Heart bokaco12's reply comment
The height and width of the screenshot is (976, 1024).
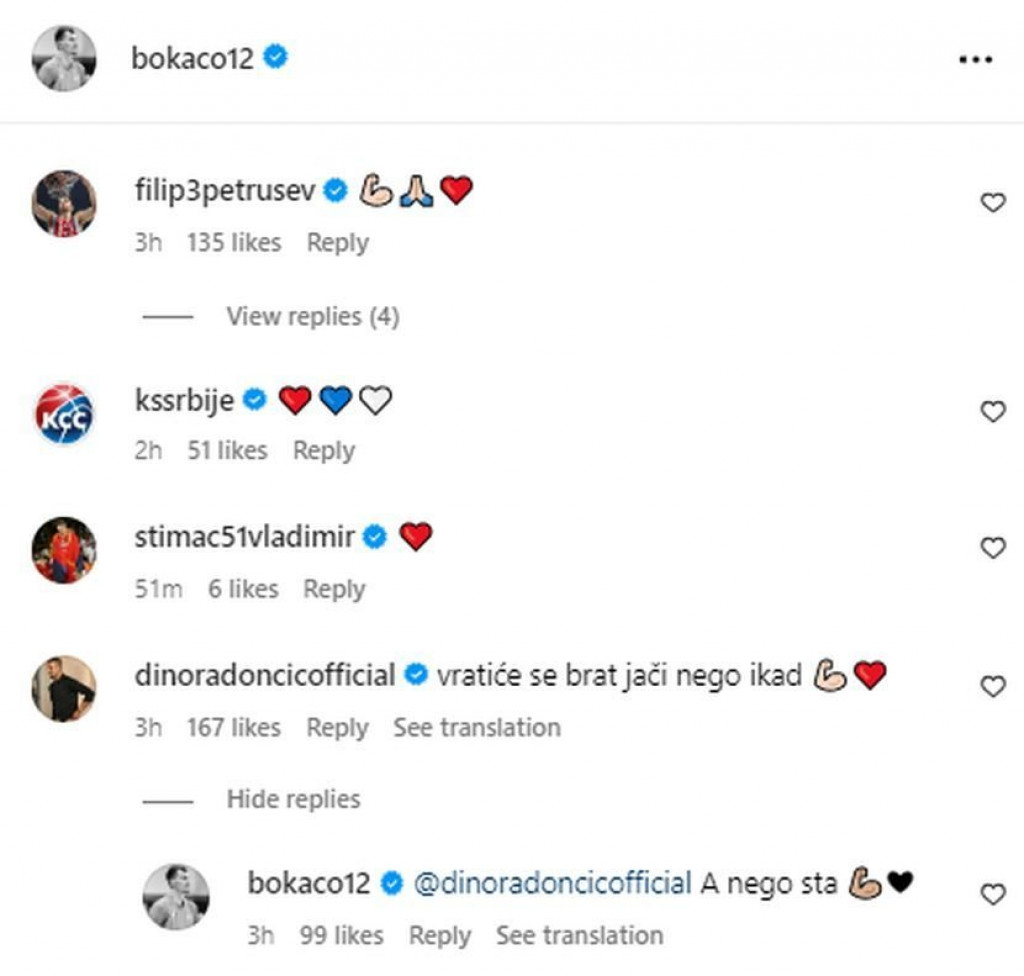point(992,895)
